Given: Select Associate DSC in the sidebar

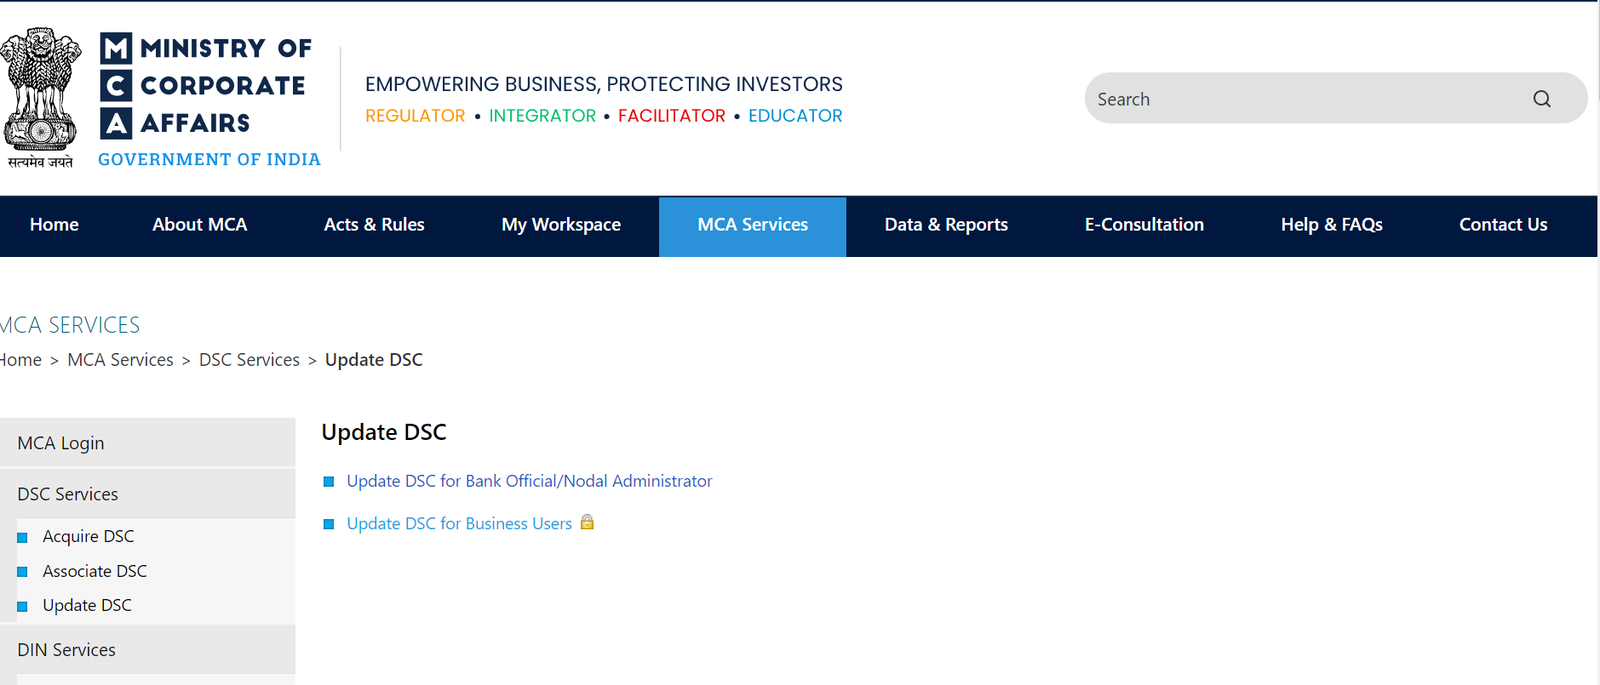Looking at the screenshot, I should (95, 571).
